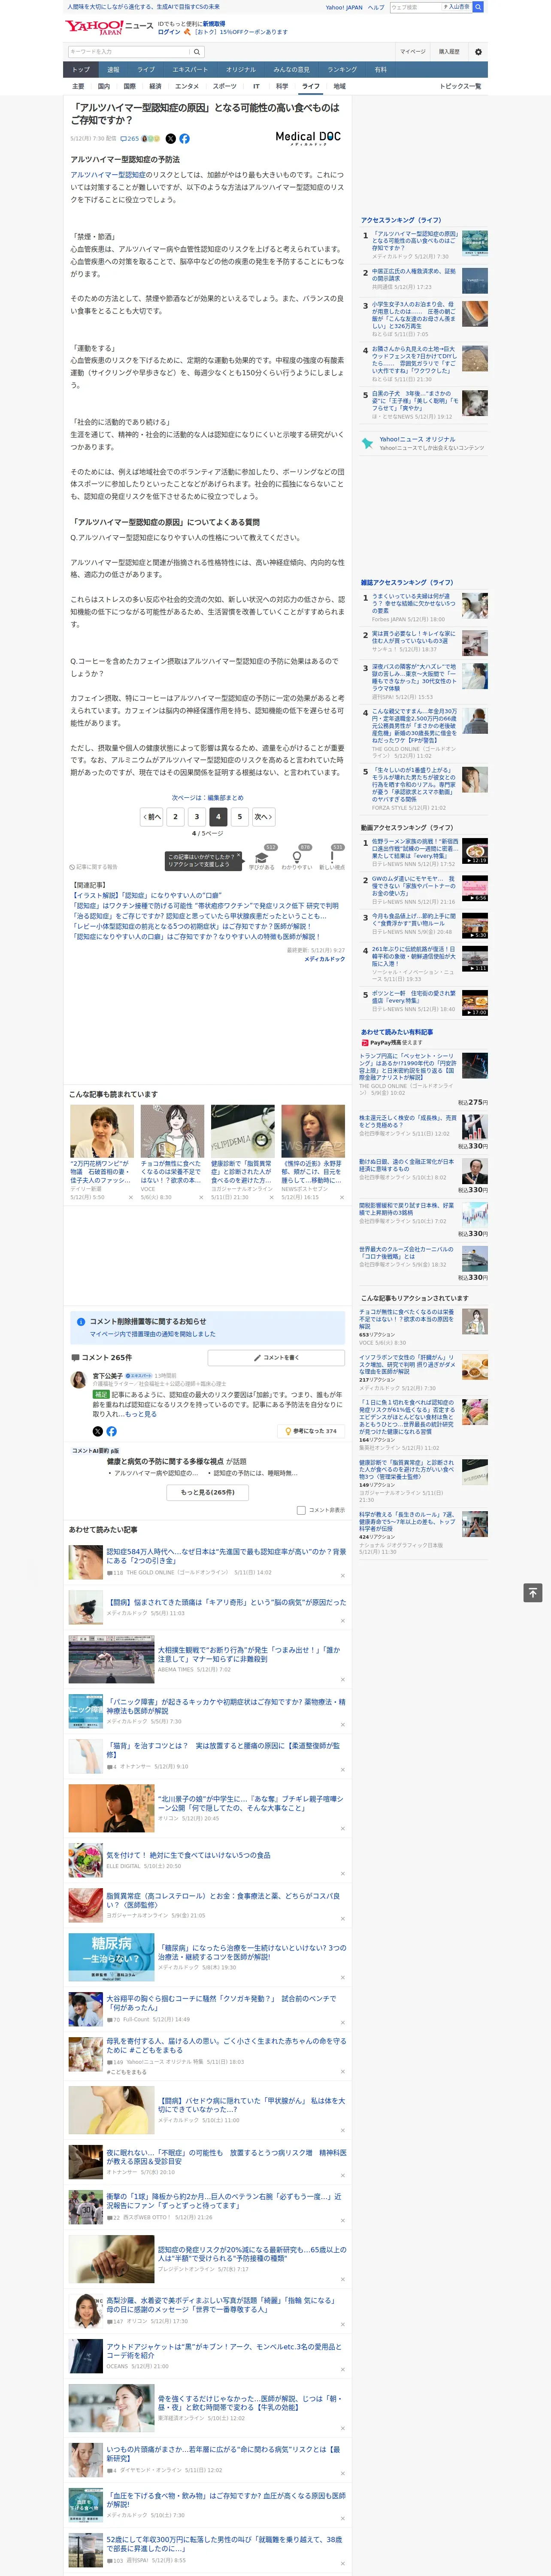
Task: Open the メディカルドック source link
Action: click(x=325, y=959)
